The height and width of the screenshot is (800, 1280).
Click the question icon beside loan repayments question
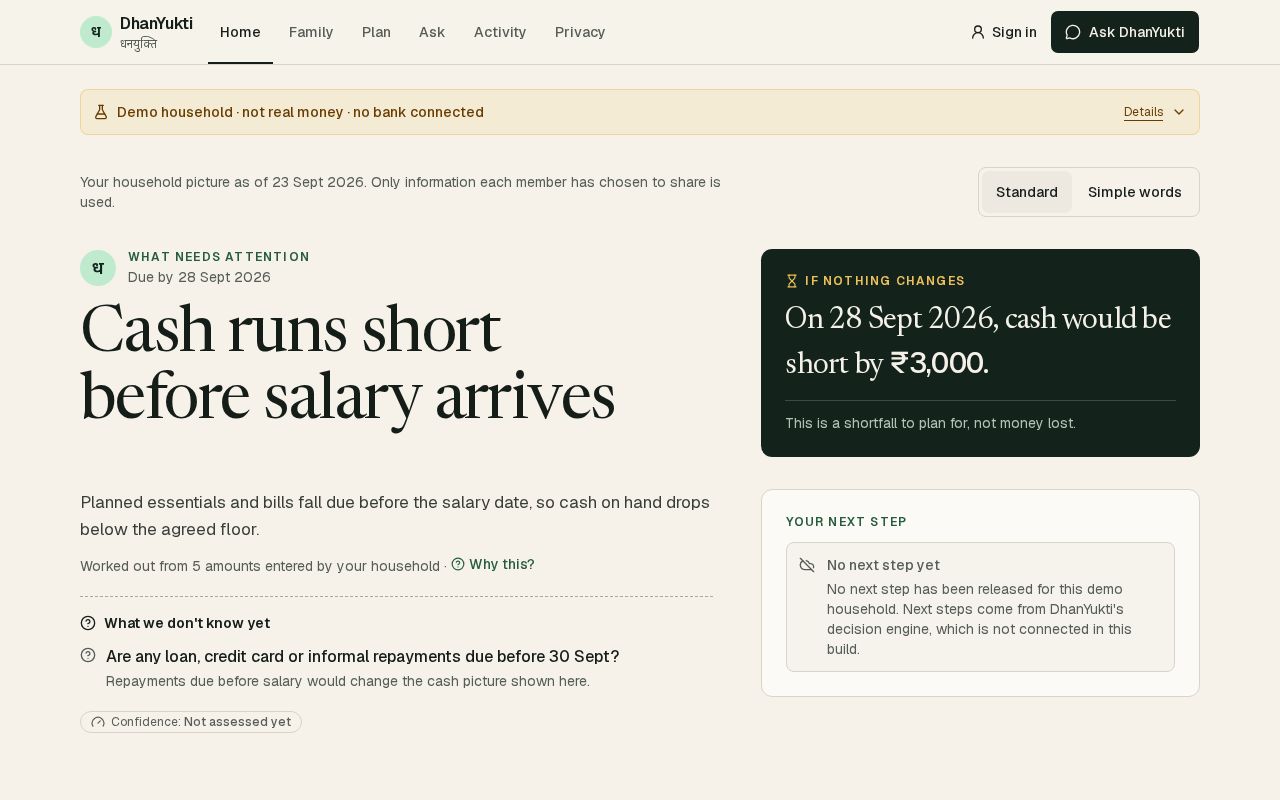point(88,655)
